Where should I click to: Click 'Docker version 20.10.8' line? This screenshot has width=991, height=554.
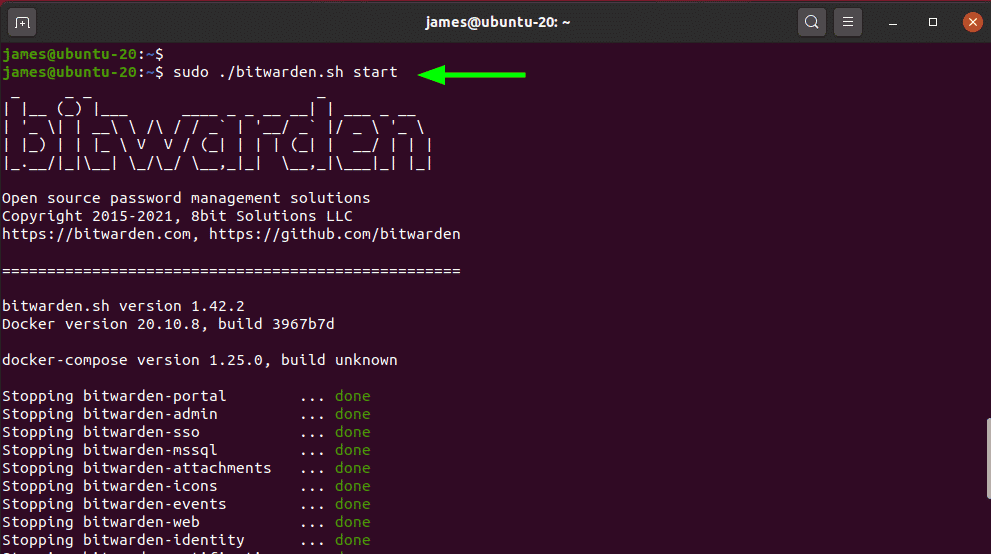pyautogui.click(x=168, y=324)
